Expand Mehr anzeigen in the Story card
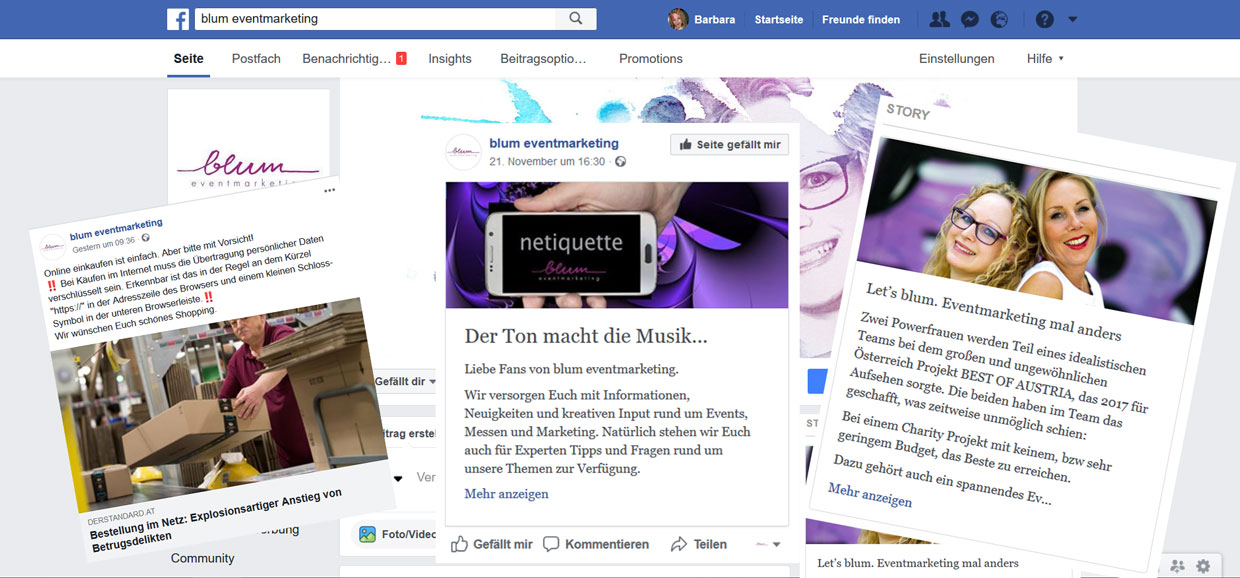Screen dimensions: 1240x578 (x=870, y=495)
